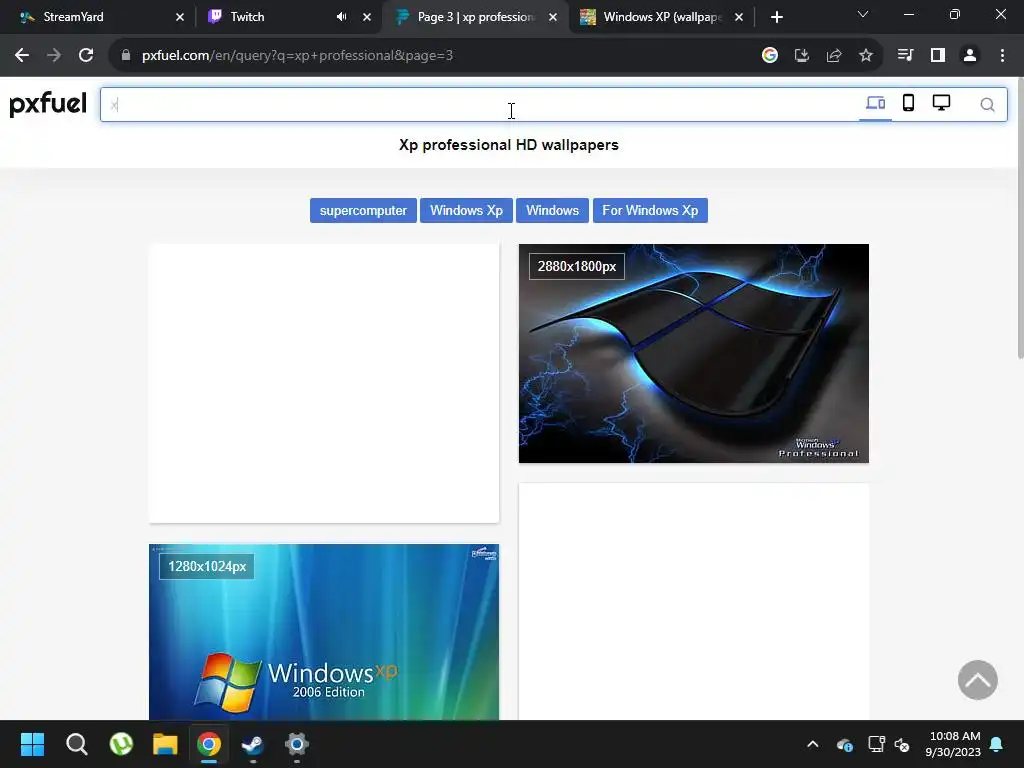
Task: Click the network tray icon
Action: coord(876,744)
